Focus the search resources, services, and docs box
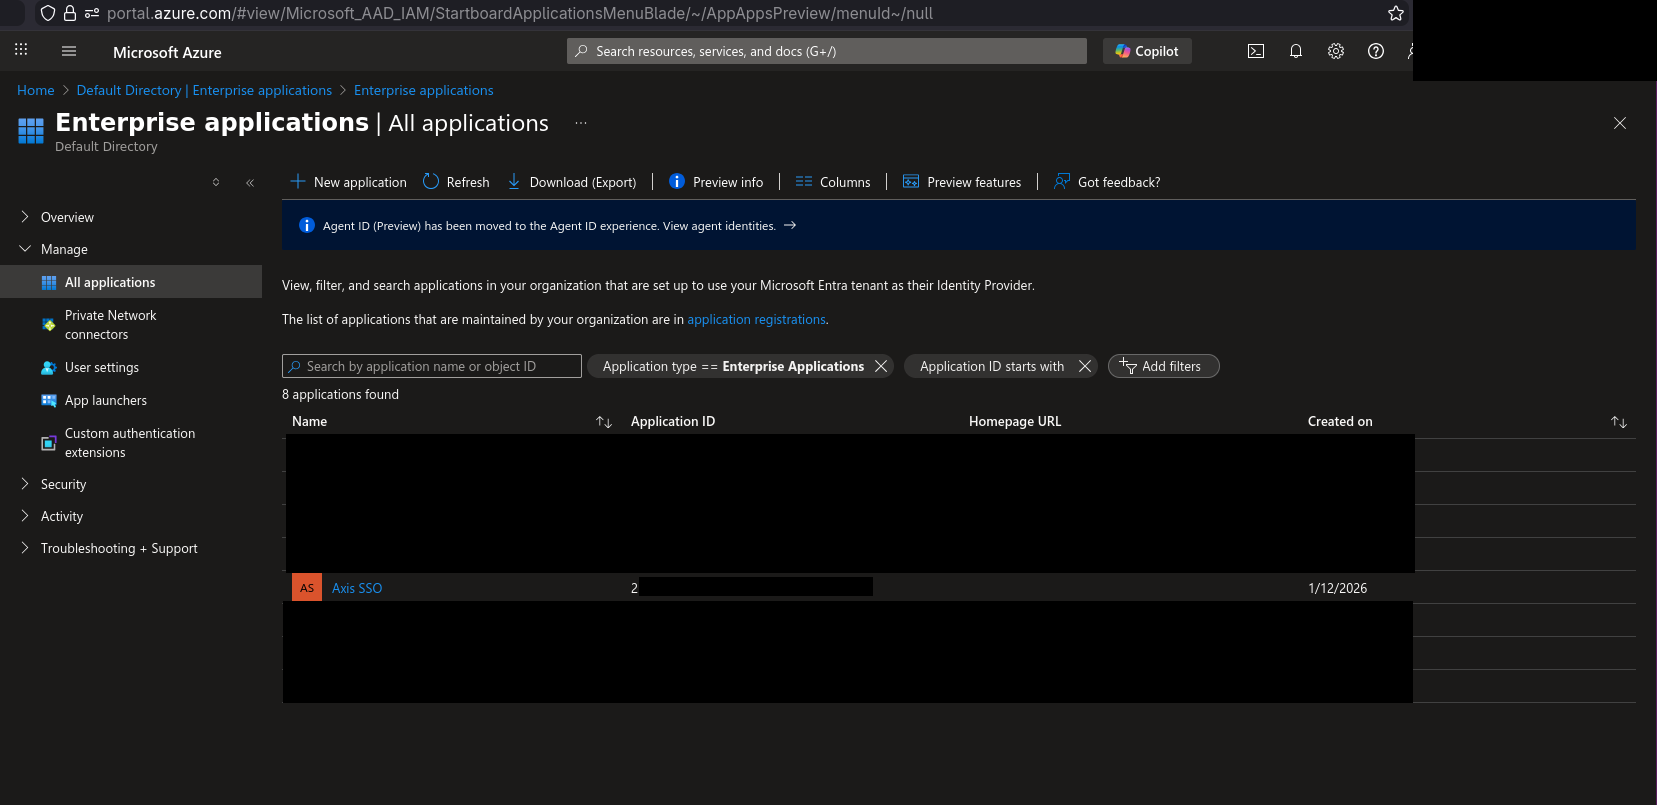This screenshot has width=1657, height=805. 827,51
